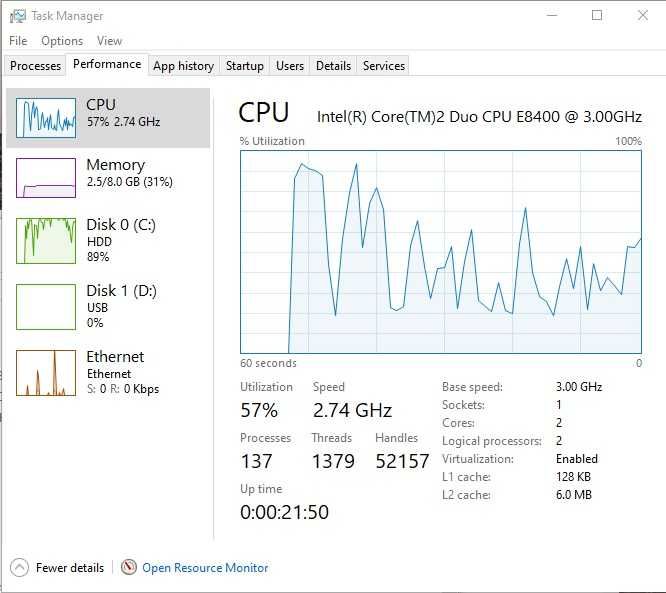Open the Services tab
This screenshot has width=666, height=593.
tap(384, 66)
